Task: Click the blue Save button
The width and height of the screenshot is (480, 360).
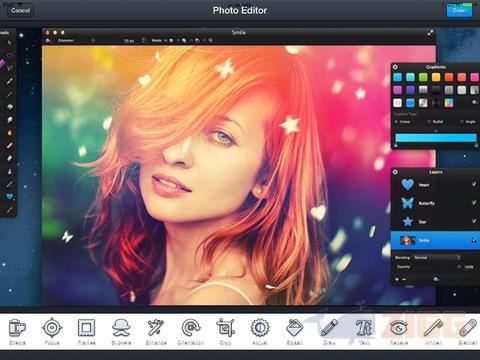Action: coord(459,10)
